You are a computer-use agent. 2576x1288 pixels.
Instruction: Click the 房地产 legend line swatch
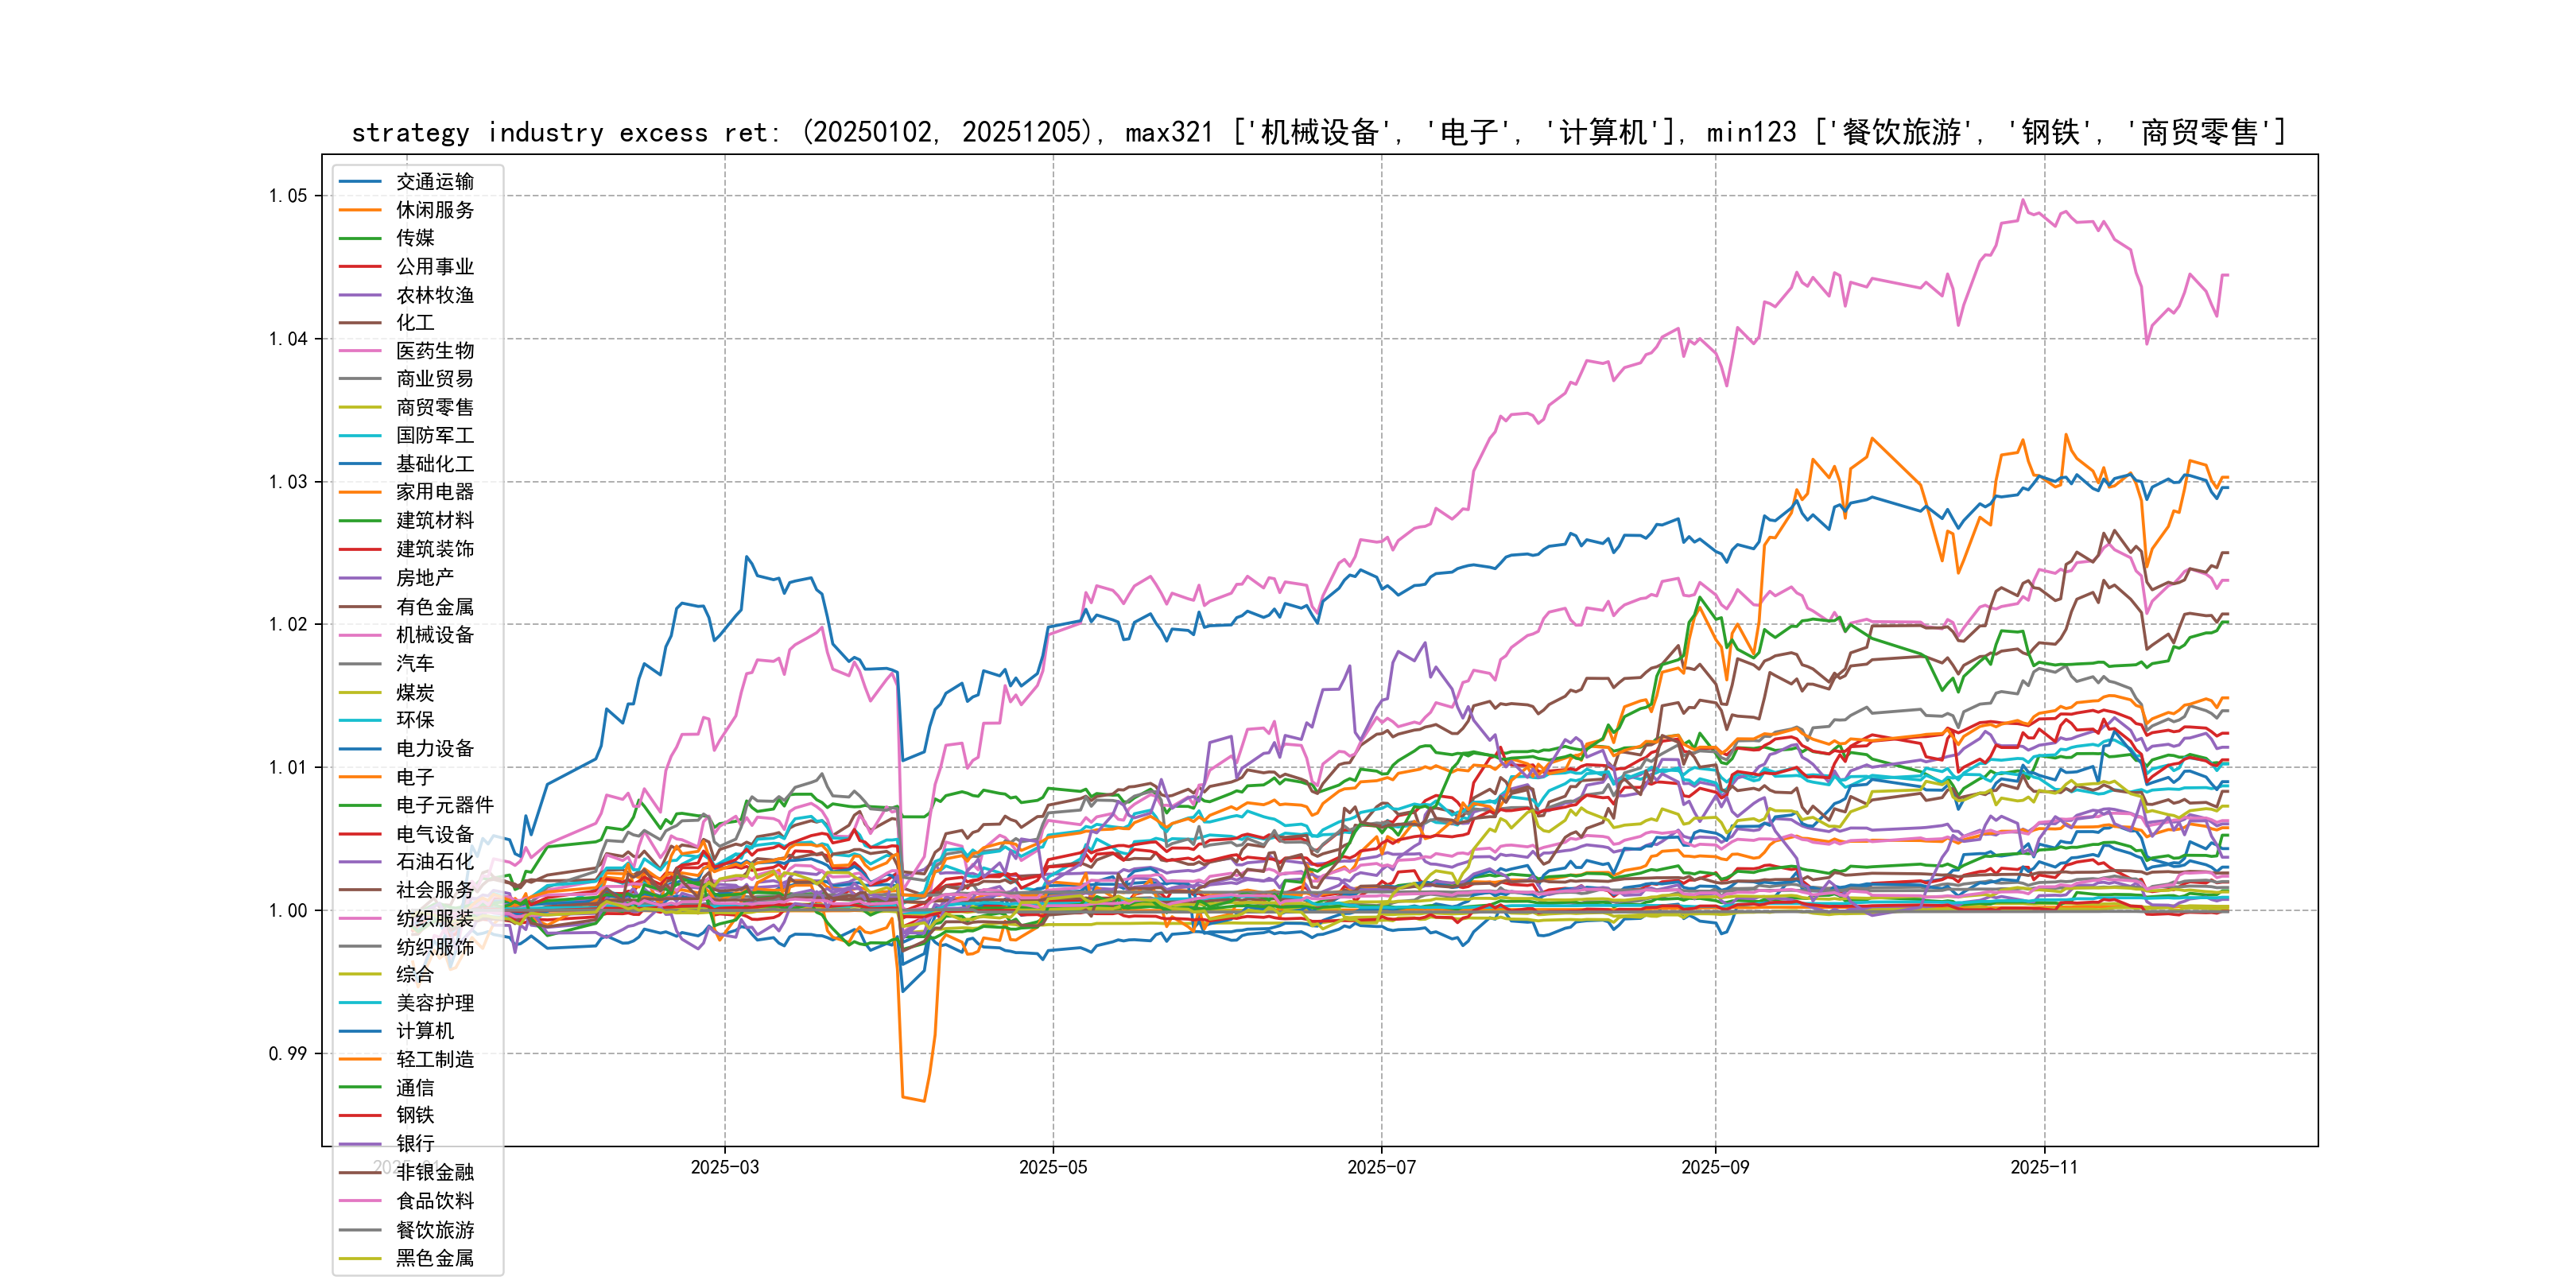click(x=360, y=578)
